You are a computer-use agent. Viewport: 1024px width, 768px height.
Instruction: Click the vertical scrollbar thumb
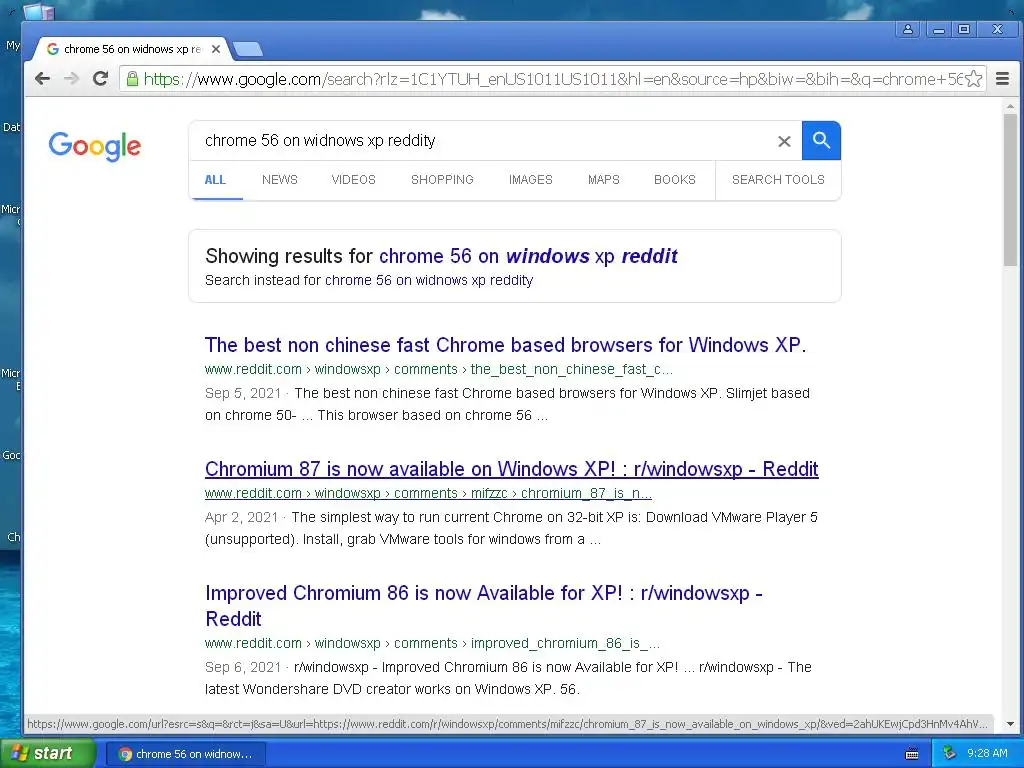1010,189
